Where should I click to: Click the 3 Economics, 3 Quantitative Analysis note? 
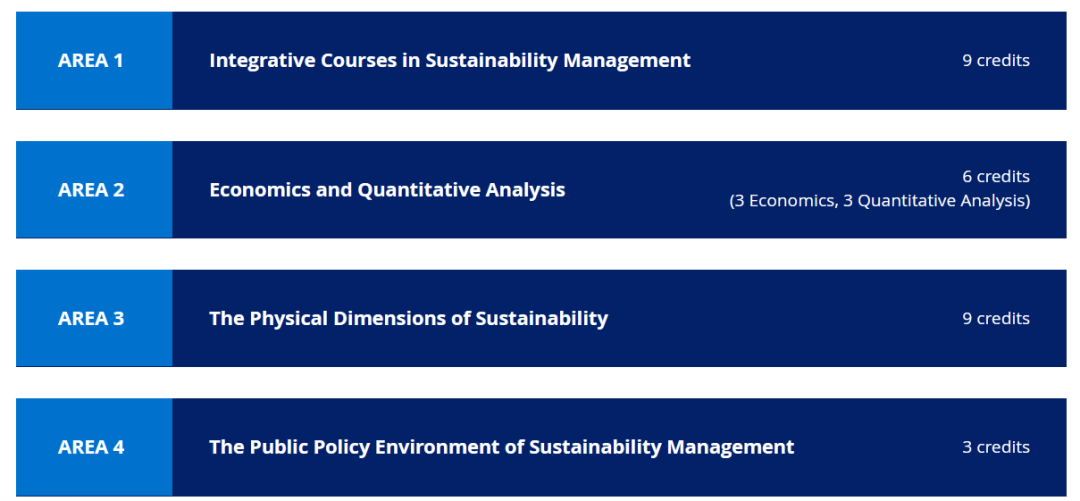tap(880, 201)
